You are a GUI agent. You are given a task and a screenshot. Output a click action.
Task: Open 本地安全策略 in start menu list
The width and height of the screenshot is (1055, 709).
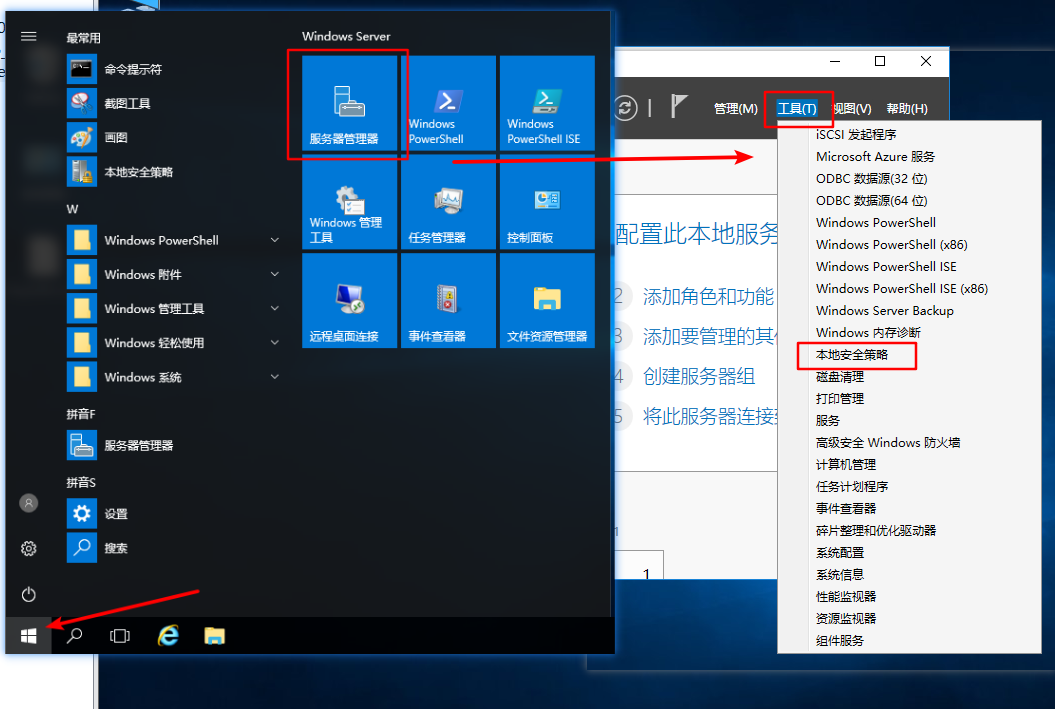tap(174, 172)
